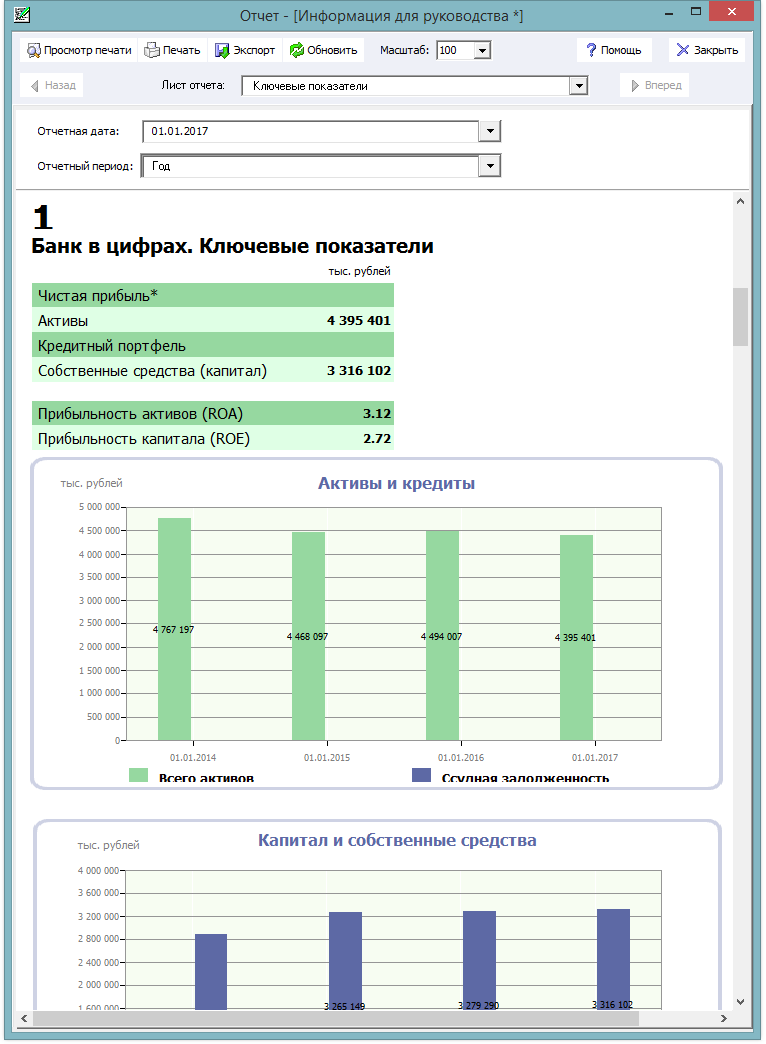
Task: Click the blue Ссудная задолженность legend swatch
Action: pos(422,775)
